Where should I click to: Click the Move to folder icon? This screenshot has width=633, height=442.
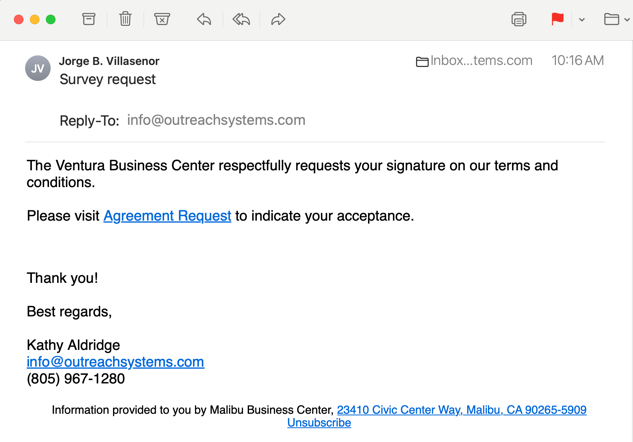click(611, 19)
